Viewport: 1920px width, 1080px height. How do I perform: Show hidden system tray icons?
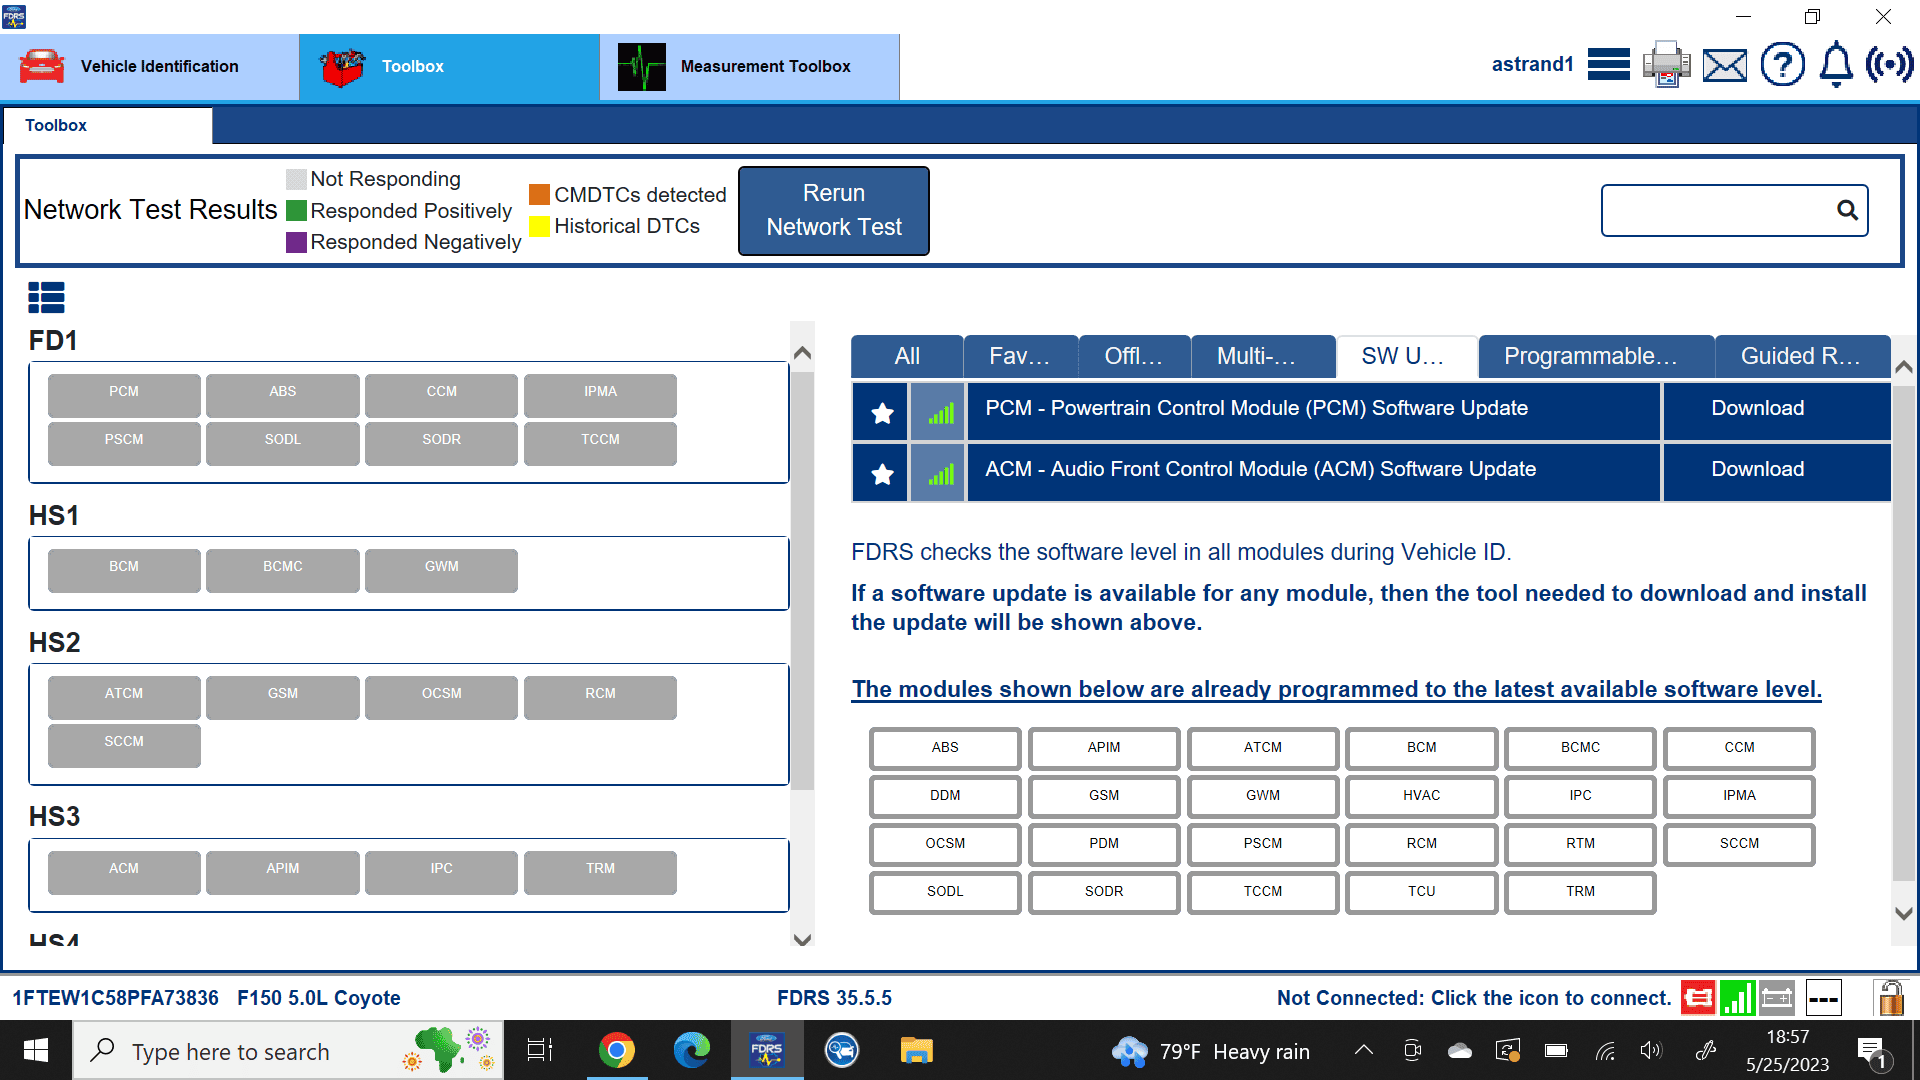click(1363, 1050)
